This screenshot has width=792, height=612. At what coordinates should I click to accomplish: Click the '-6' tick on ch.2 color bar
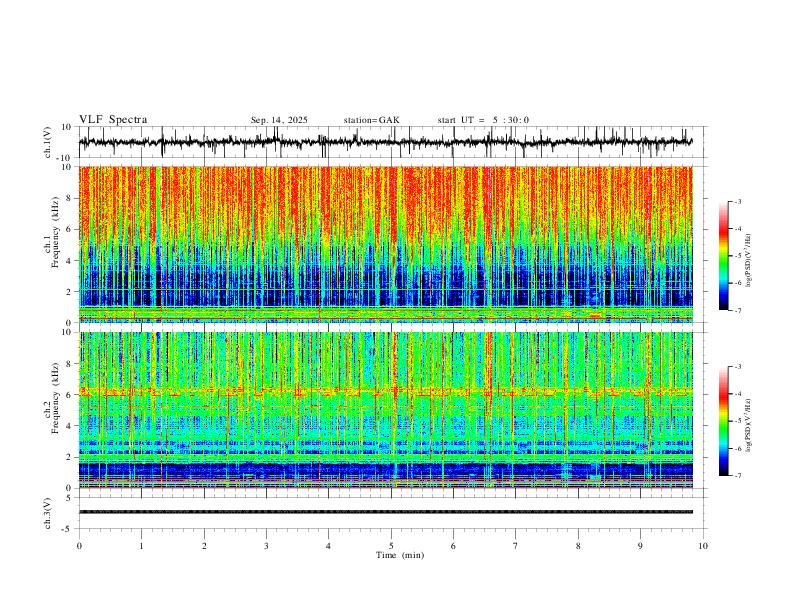pos(738,448)
